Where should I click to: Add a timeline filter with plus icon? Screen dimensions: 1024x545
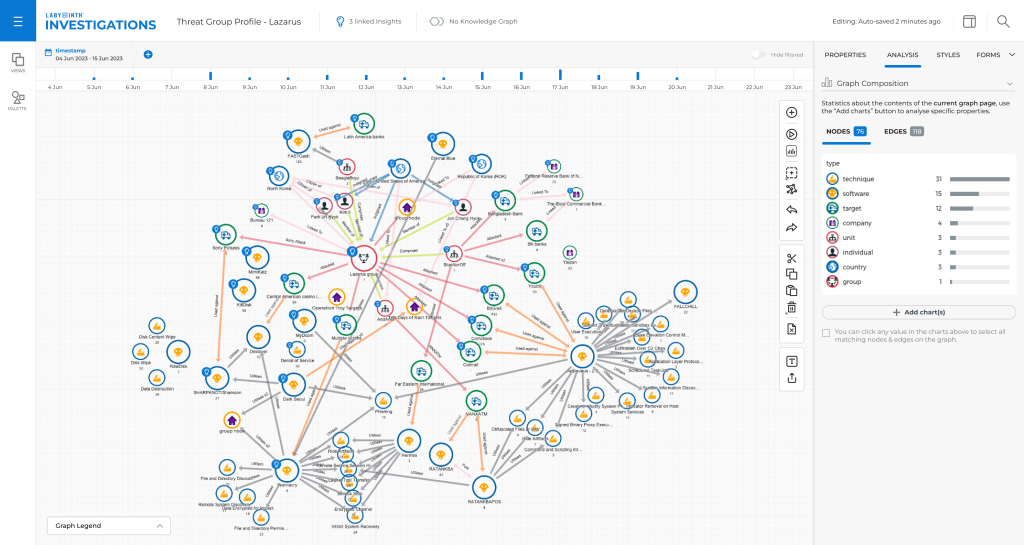point(148,55)
